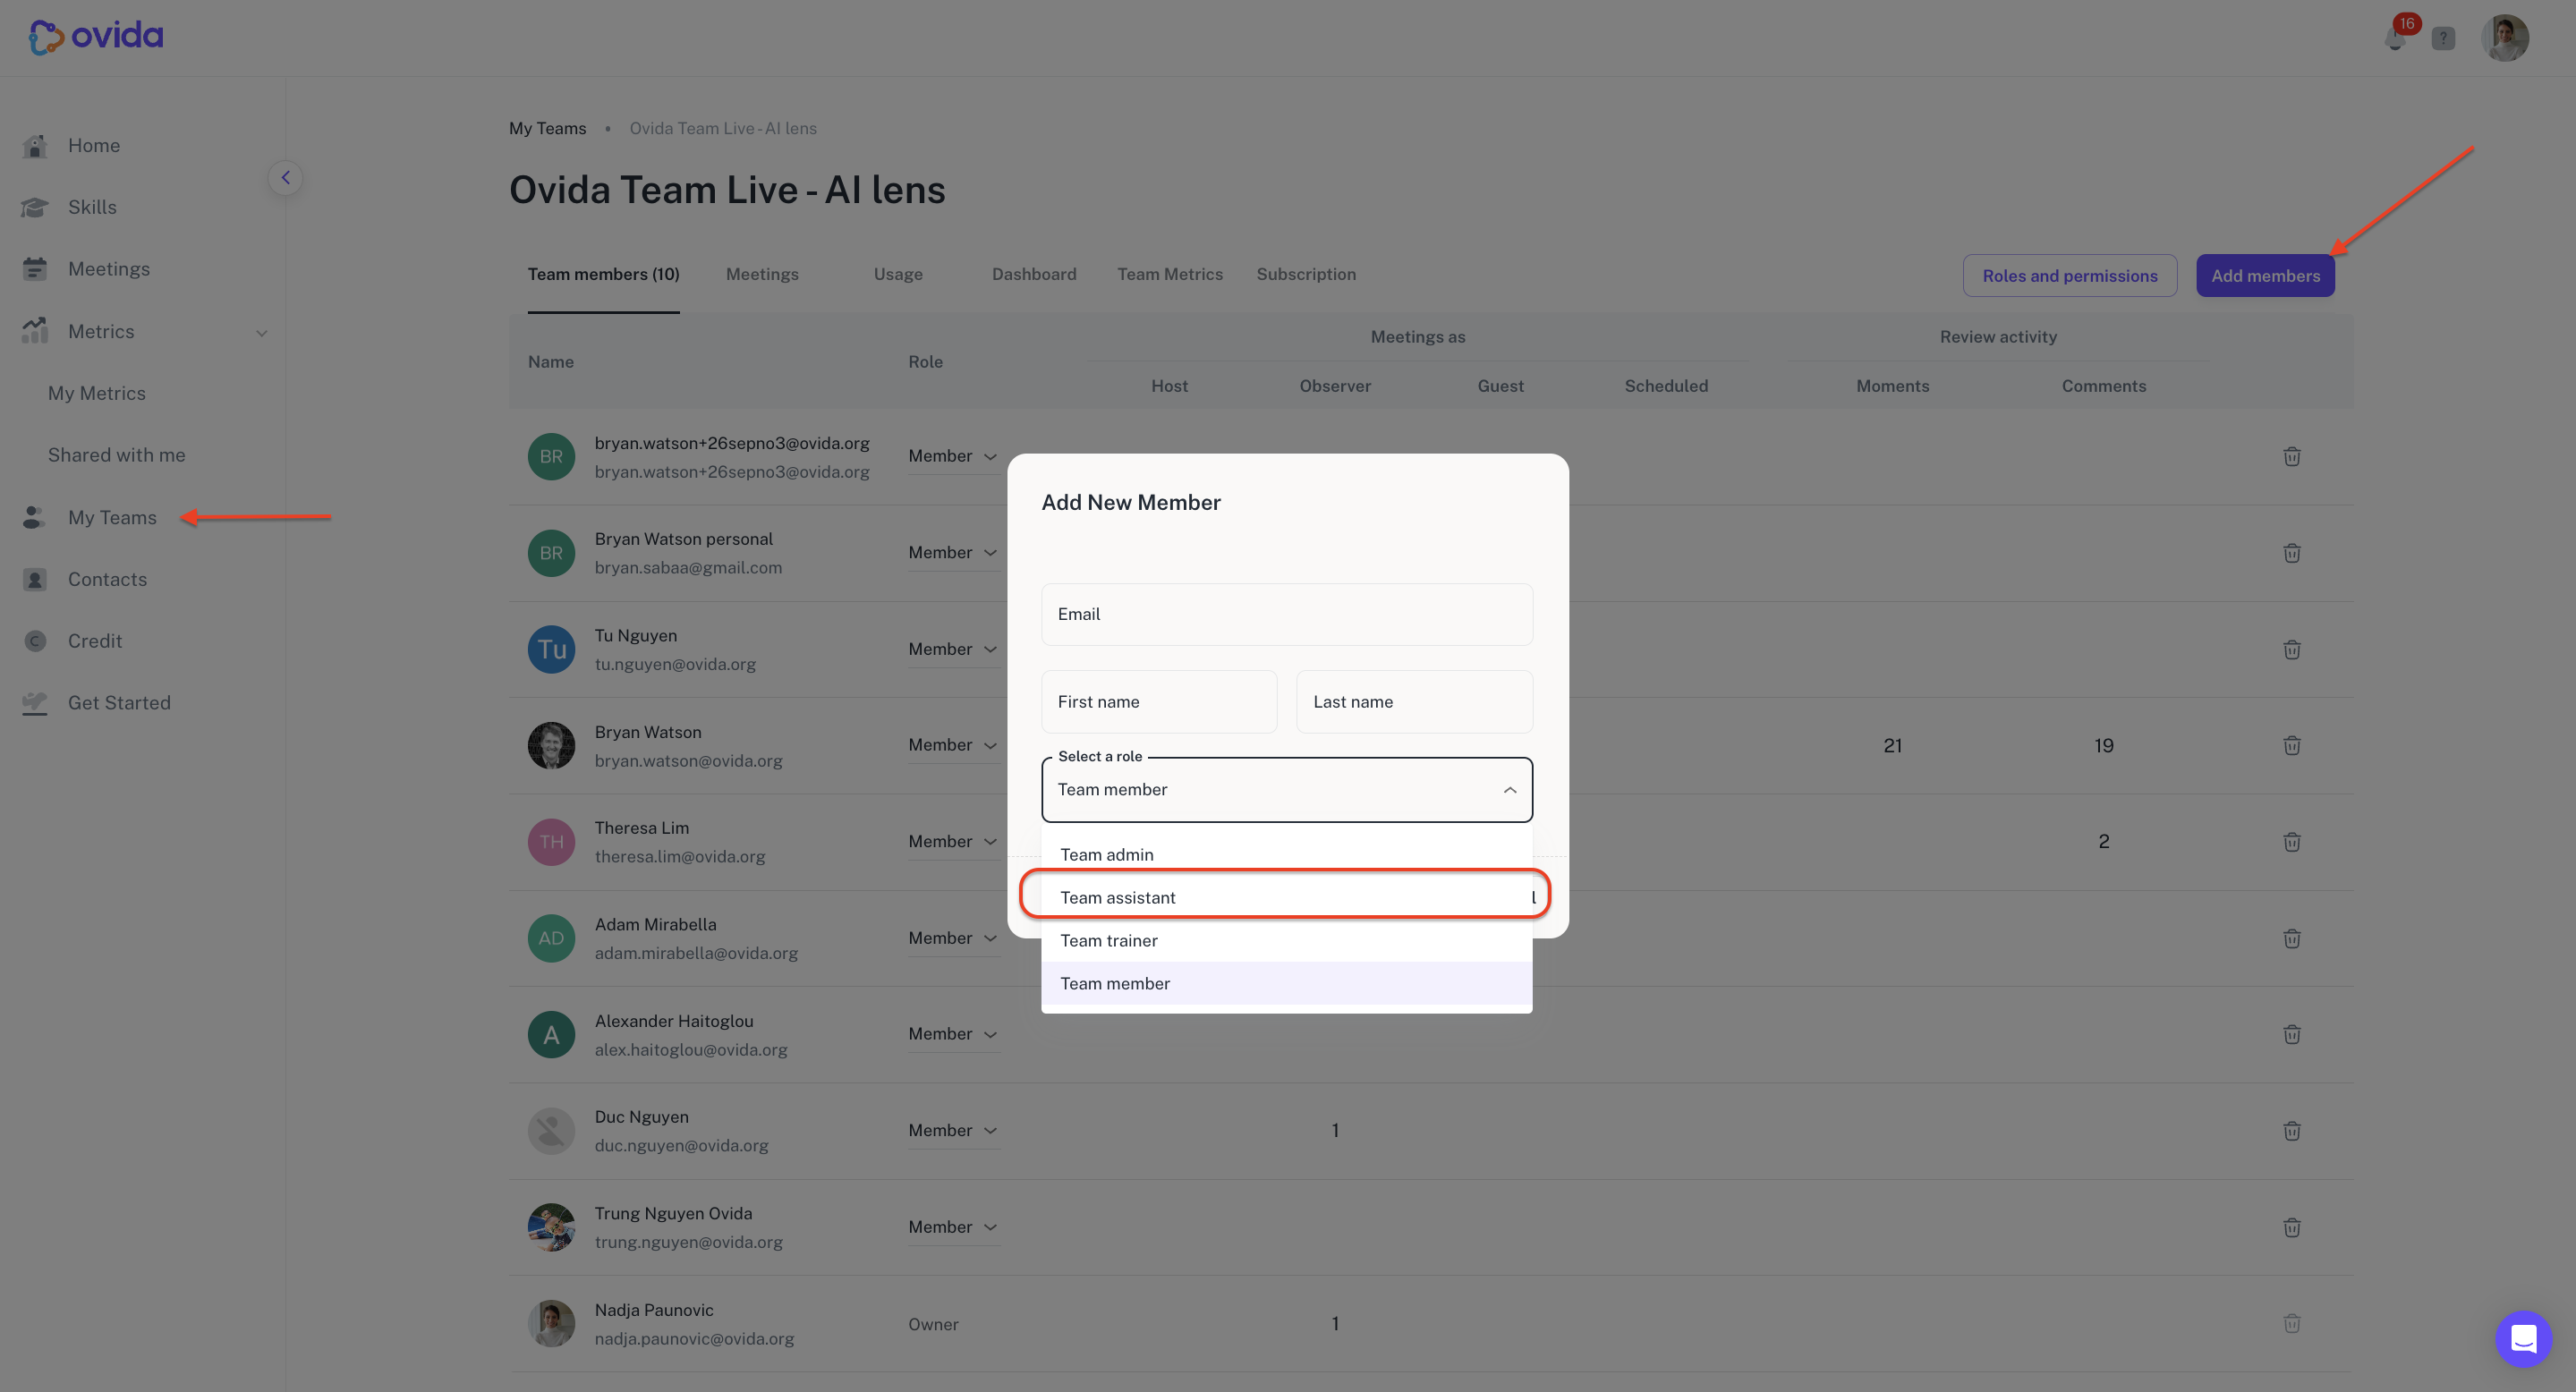Viewport: 2576px width, 1392px height.
Task: Expand the Metrics submenu chevron
Action: (262, 333)
